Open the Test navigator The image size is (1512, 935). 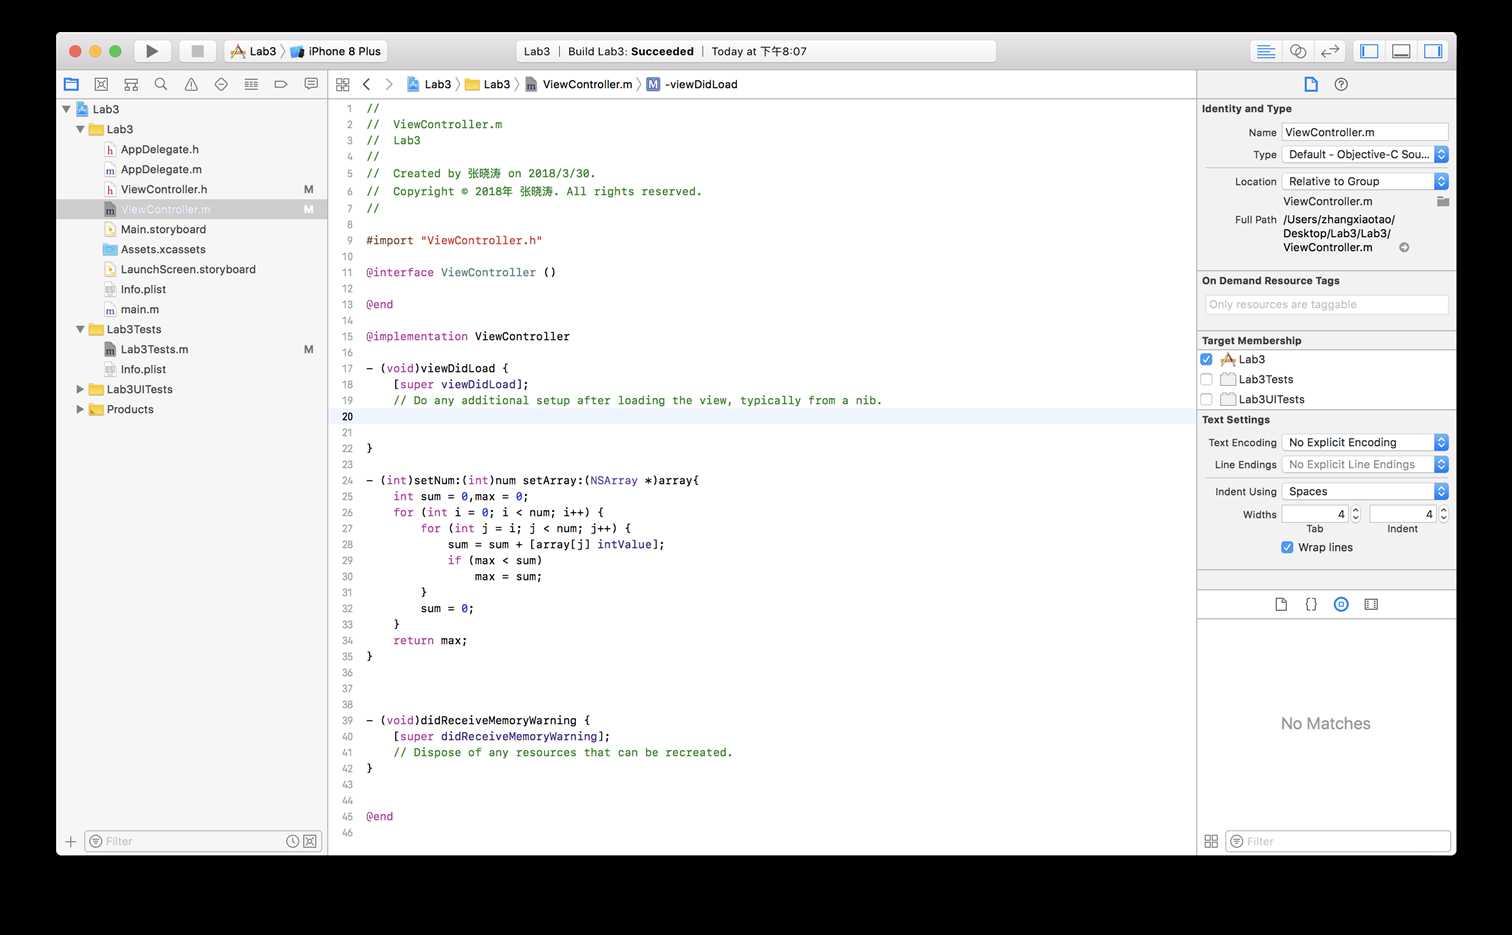221,84
